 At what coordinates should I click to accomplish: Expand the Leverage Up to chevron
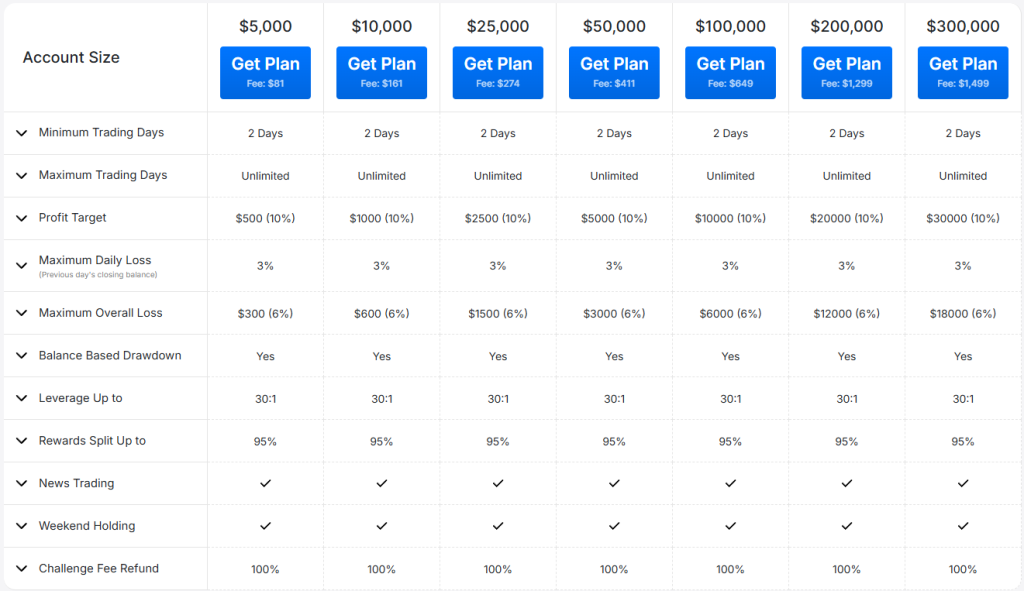(x=21, y=398)
